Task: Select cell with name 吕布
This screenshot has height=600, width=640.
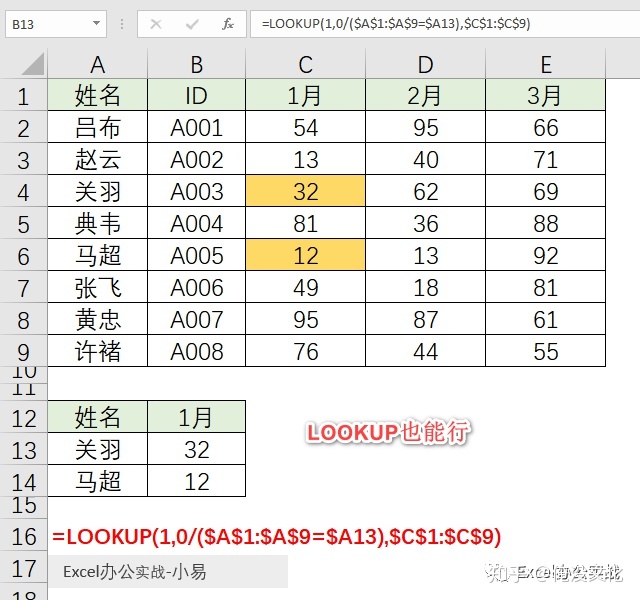Action: (98, 127)
